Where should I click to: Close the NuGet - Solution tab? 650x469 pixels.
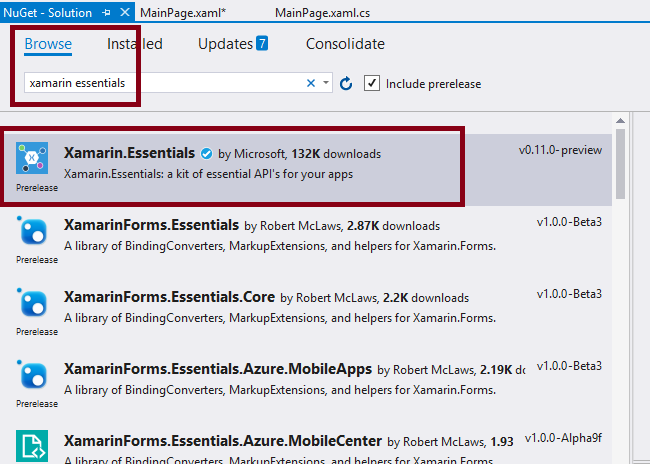coord(124,11)
